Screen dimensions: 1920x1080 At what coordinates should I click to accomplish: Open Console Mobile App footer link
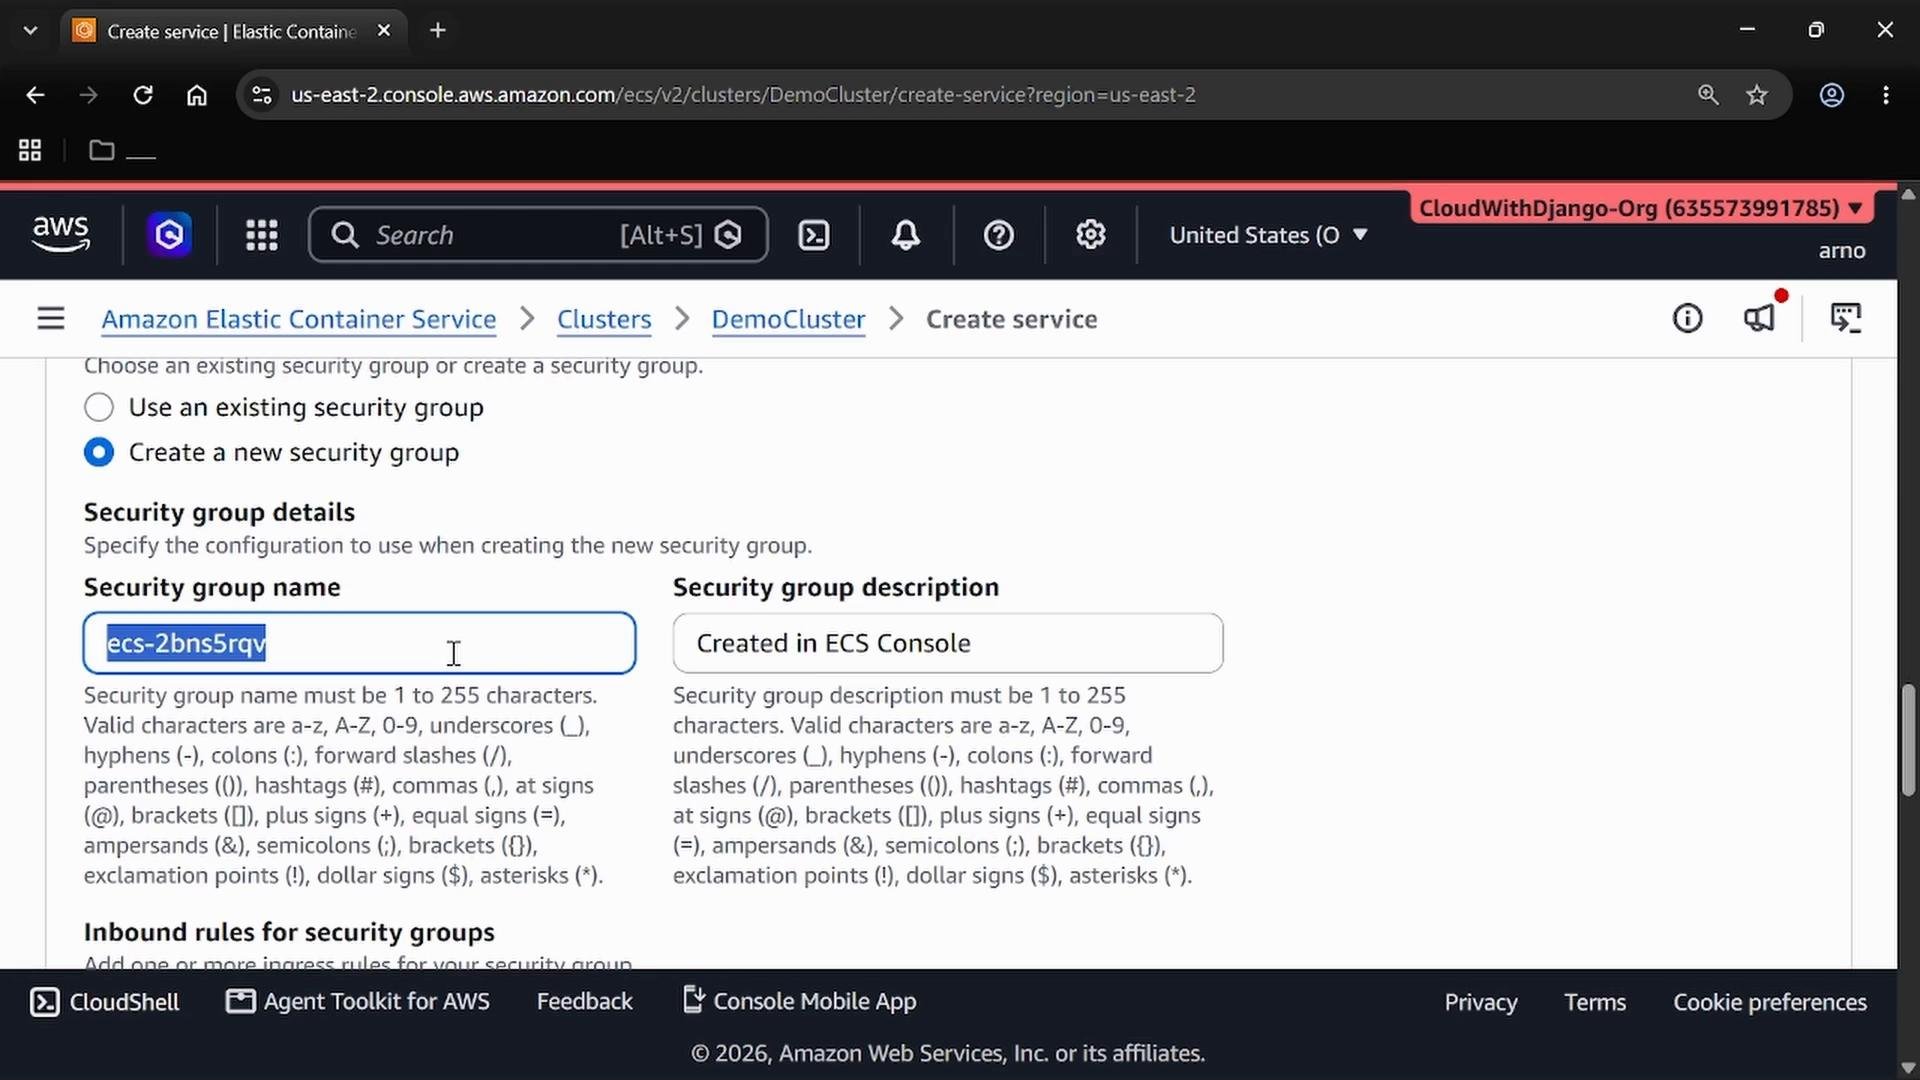pyautogui.click(x=799, y=1002)
